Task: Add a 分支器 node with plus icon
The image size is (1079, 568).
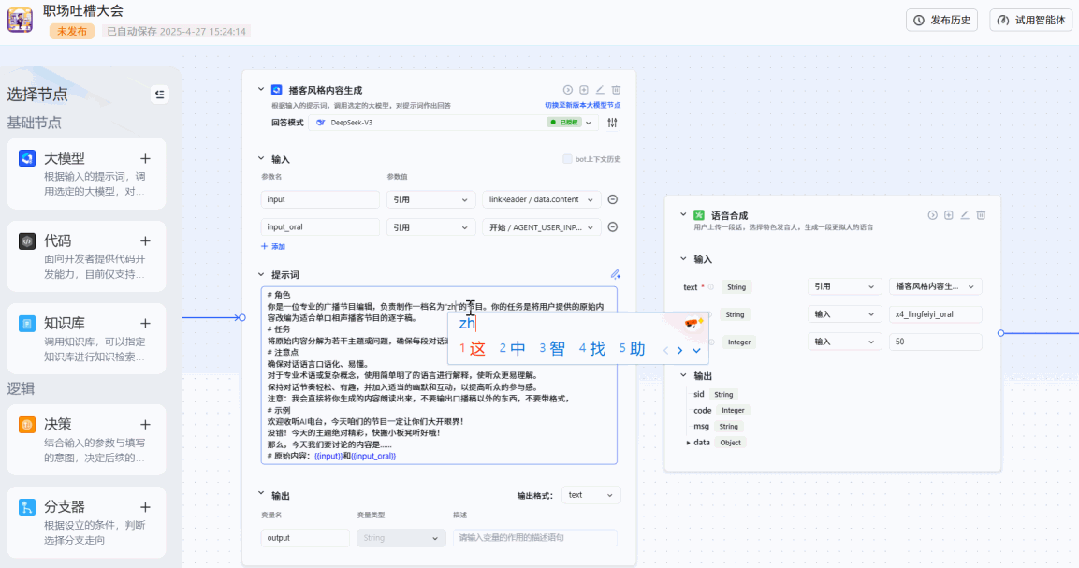Action: (145, 507)
